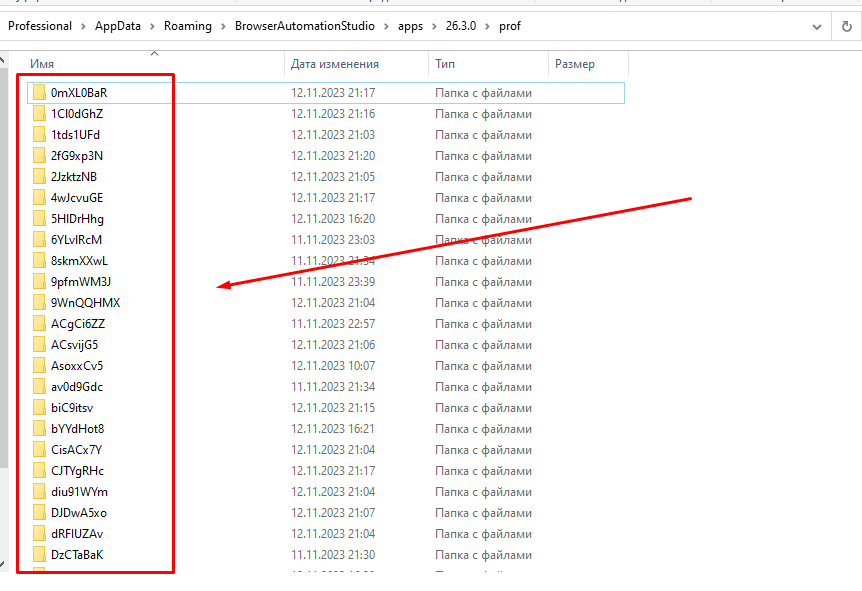This screenshot has width=862, height=591.
Task: Click the folder icon of 0mXL0BaR
Action: pyautogui.click(x=40, y=93)
